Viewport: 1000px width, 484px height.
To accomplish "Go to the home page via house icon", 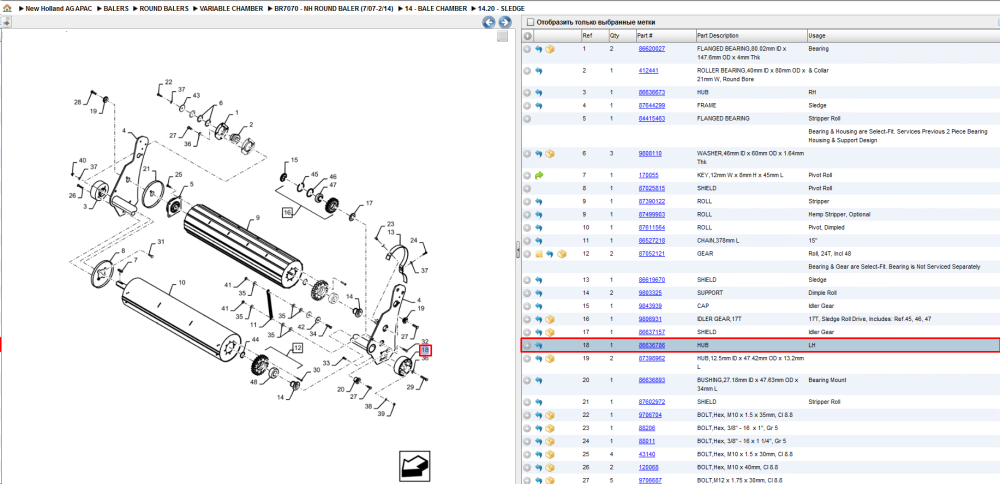I will pyautogui.click(x=7, y=9).
